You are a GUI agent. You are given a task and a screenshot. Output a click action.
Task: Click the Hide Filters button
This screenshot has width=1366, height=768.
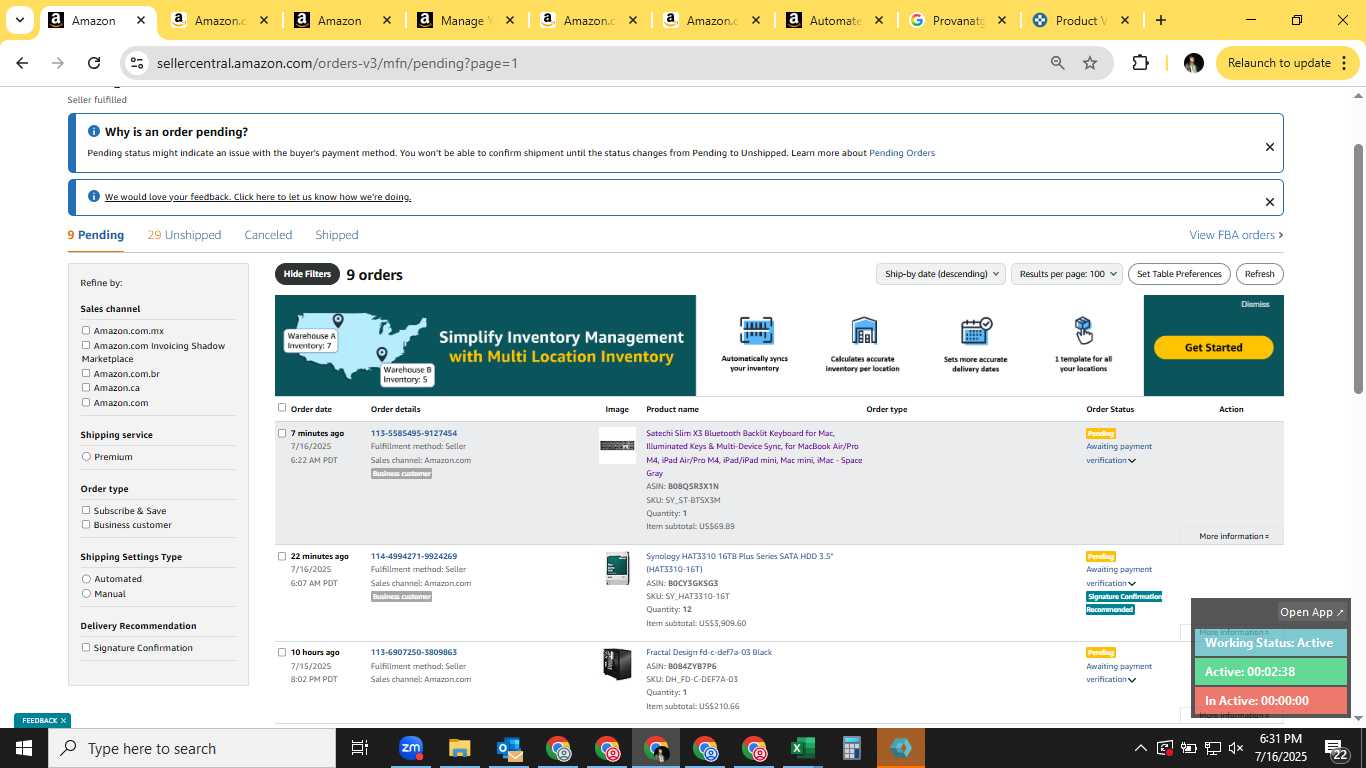click(307, 274)
